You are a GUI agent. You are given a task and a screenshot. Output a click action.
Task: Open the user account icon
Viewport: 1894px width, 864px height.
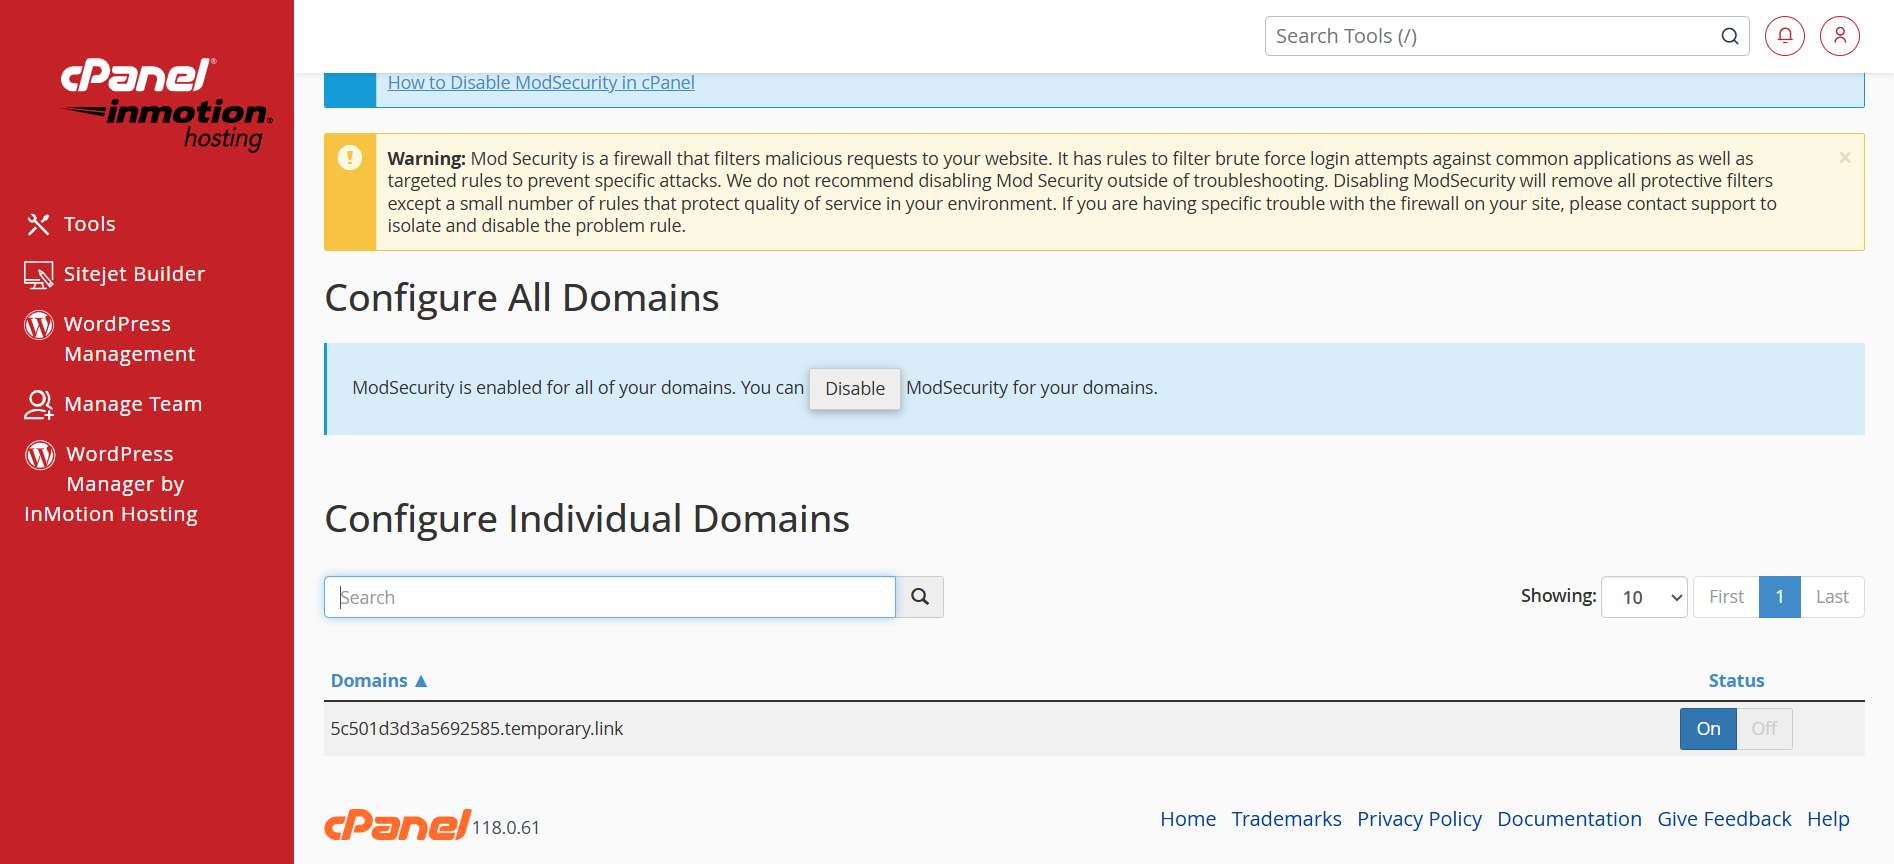point(1840,36)
